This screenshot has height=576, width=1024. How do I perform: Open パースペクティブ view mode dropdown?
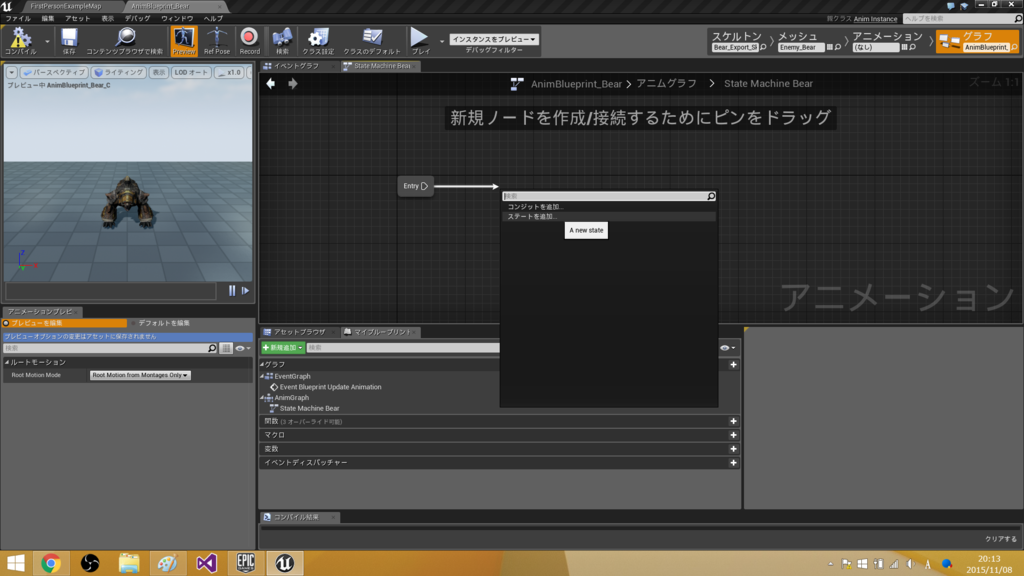54,72
